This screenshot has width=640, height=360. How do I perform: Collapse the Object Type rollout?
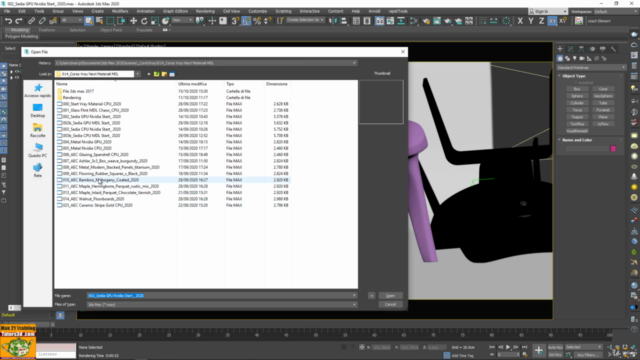[x=573, y=76]
